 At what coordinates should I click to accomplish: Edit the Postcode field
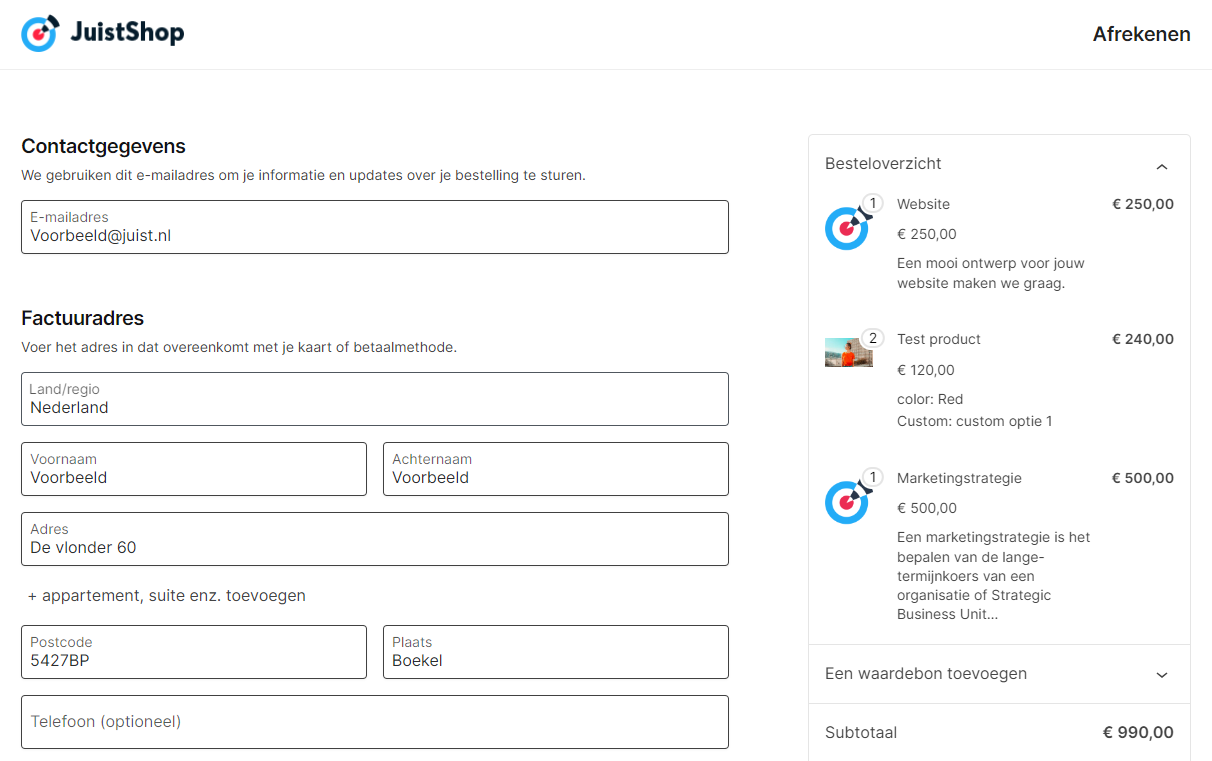193,652
